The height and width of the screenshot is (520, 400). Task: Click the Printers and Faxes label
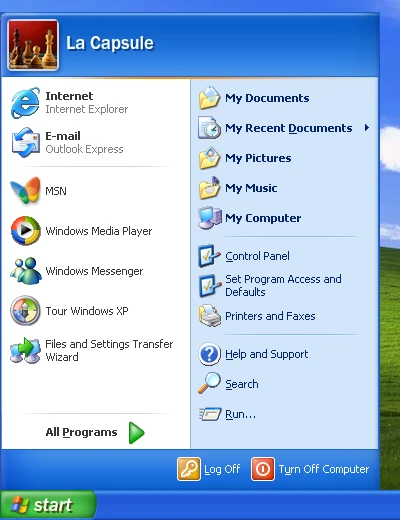270,316
